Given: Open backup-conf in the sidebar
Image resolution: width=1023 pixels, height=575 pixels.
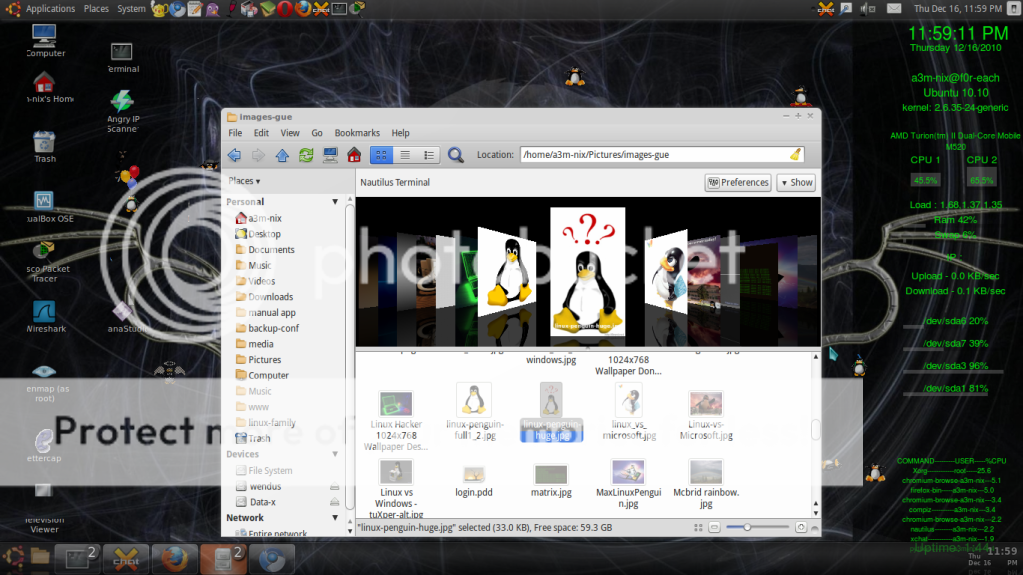Looking at the screenshot, I should [x=267, y=328].
